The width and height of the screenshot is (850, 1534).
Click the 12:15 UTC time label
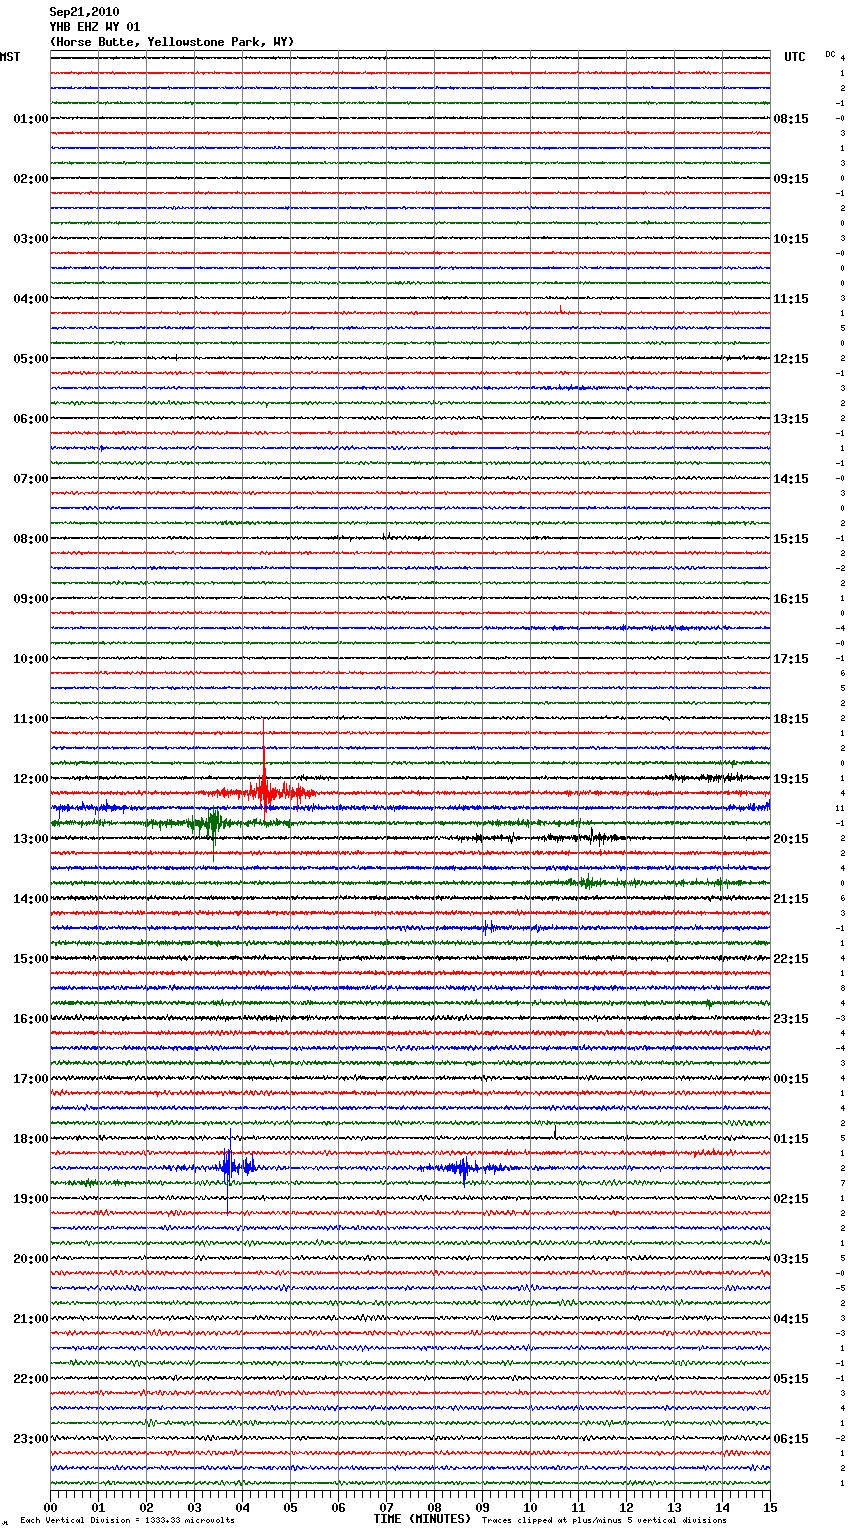(x=791, y=359)
